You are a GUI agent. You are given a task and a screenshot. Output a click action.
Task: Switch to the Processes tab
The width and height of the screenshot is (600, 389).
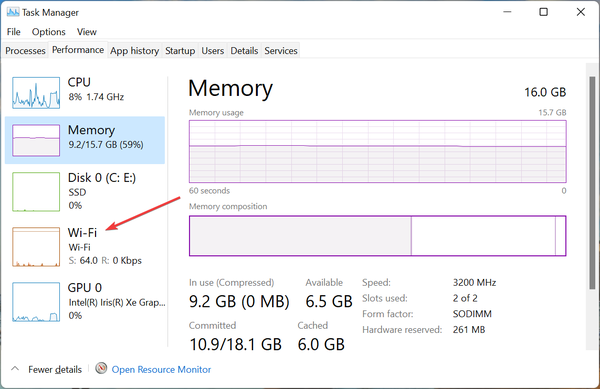point(25,50)
